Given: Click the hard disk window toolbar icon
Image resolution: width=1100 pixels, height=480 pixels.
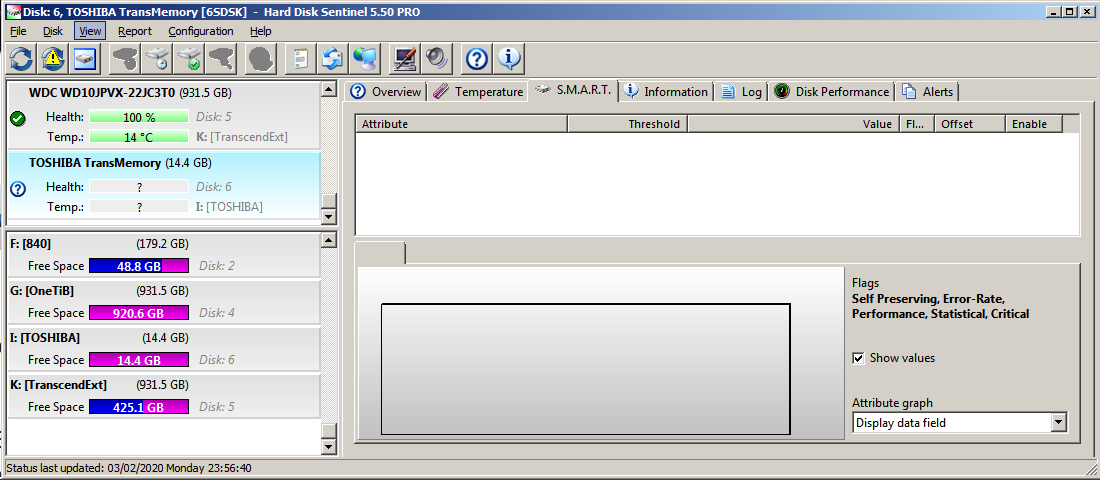Looking at the screenshot, I should (x=86, y=58).
